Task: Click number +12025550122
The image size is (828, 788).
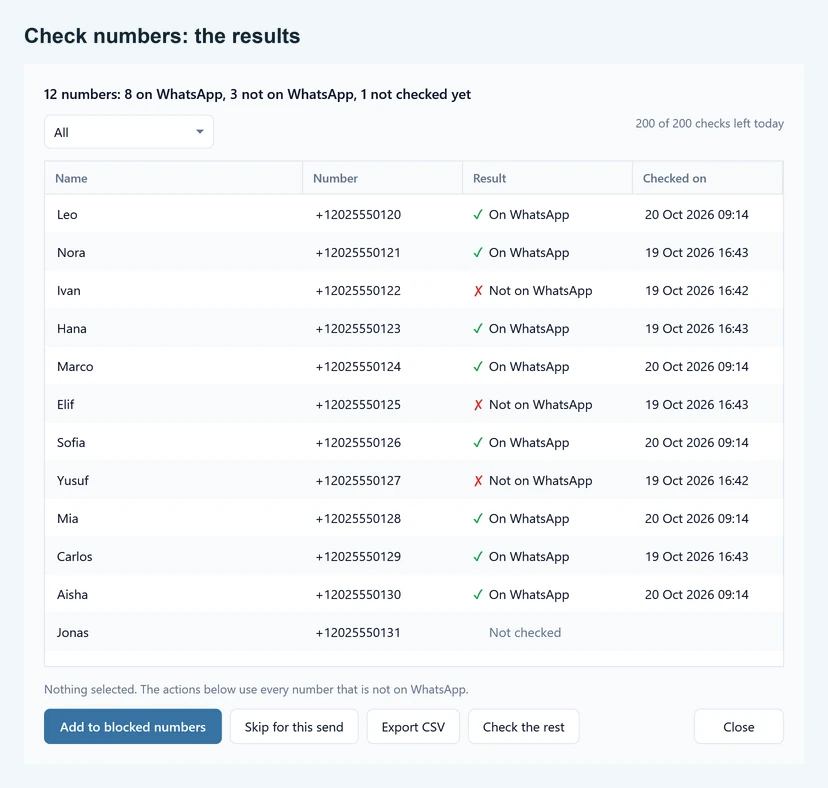Action: [x=358, y=290]
